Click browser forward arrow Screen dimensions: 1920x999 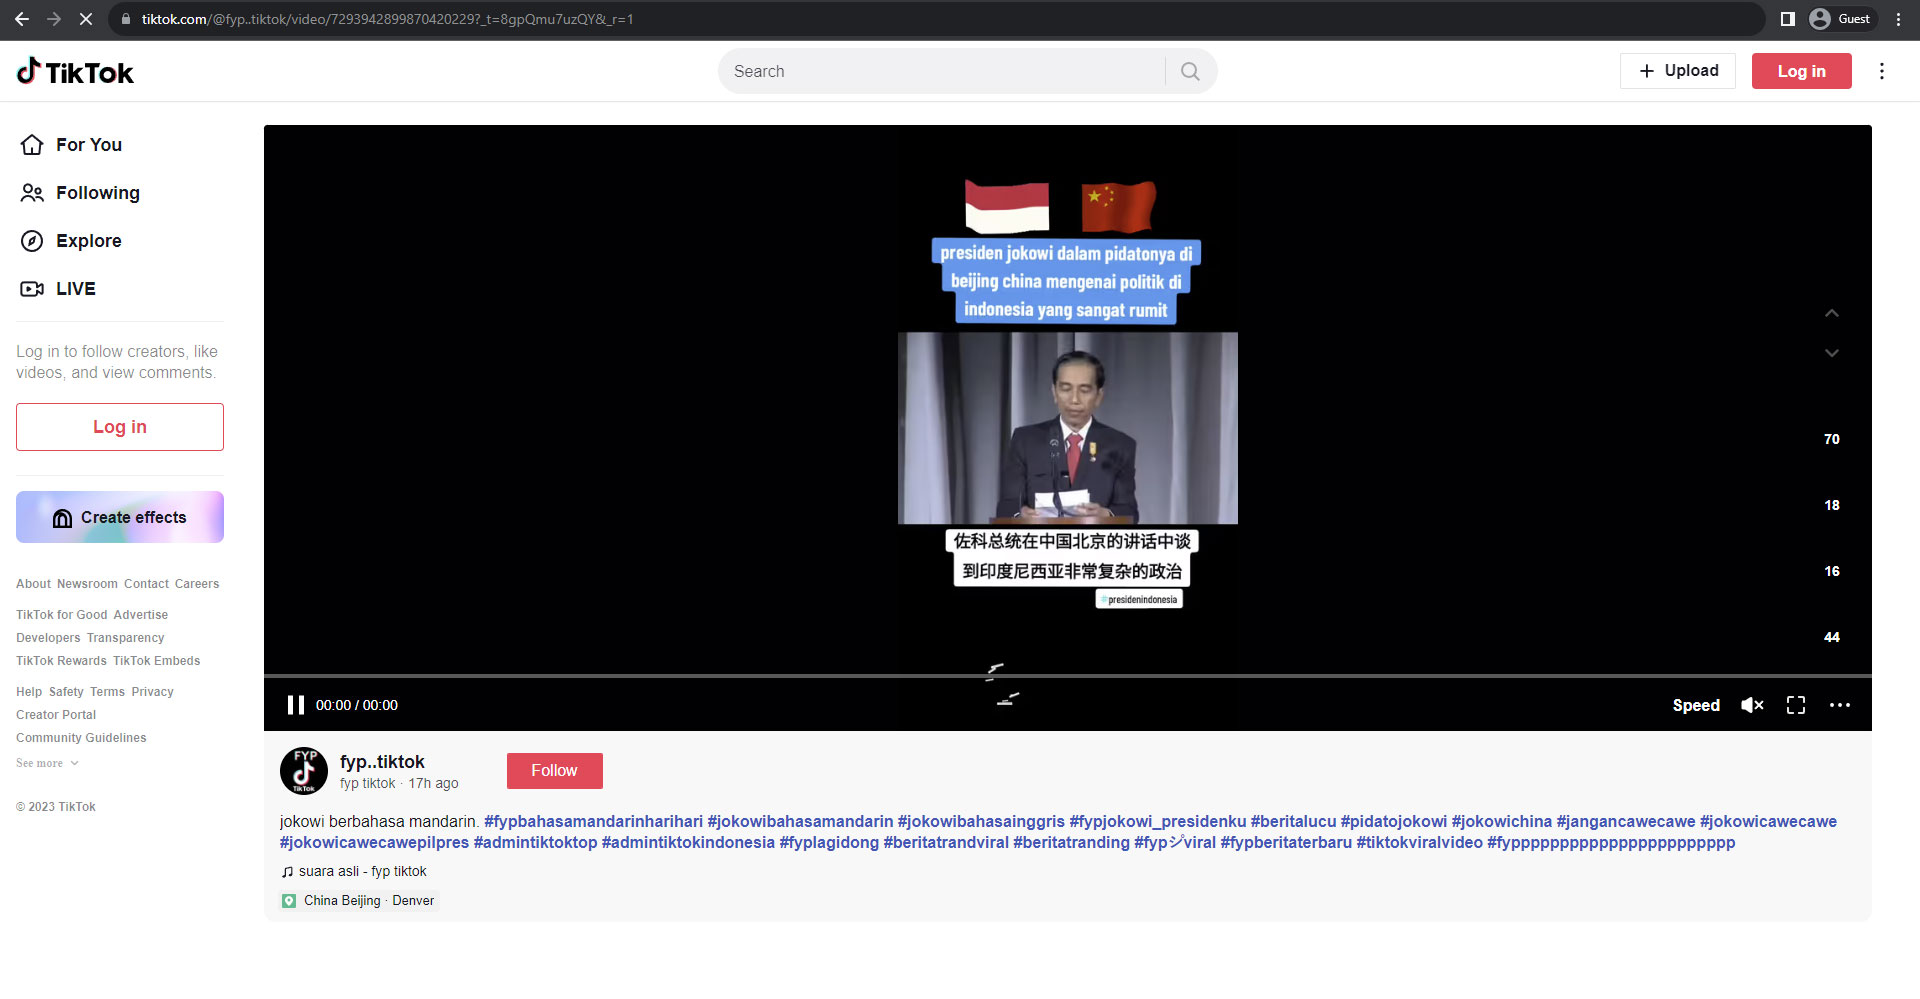point(54,19)
